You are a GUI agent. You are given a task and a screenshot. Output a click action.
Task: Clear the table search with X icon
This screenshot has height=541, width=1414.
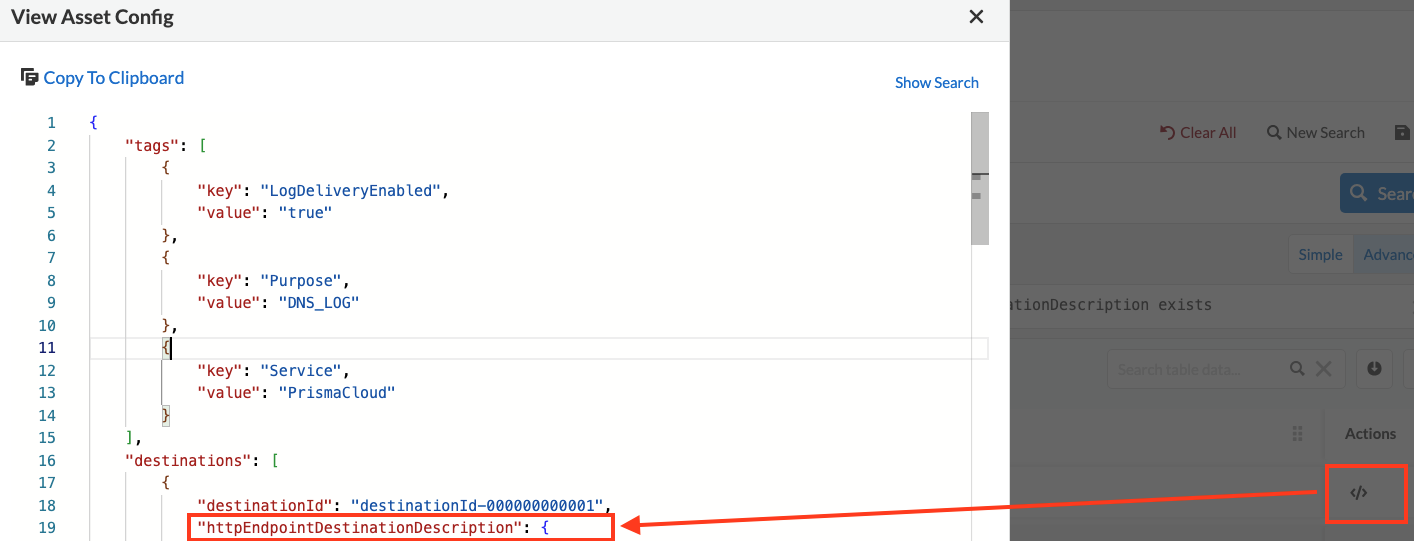1323,369
